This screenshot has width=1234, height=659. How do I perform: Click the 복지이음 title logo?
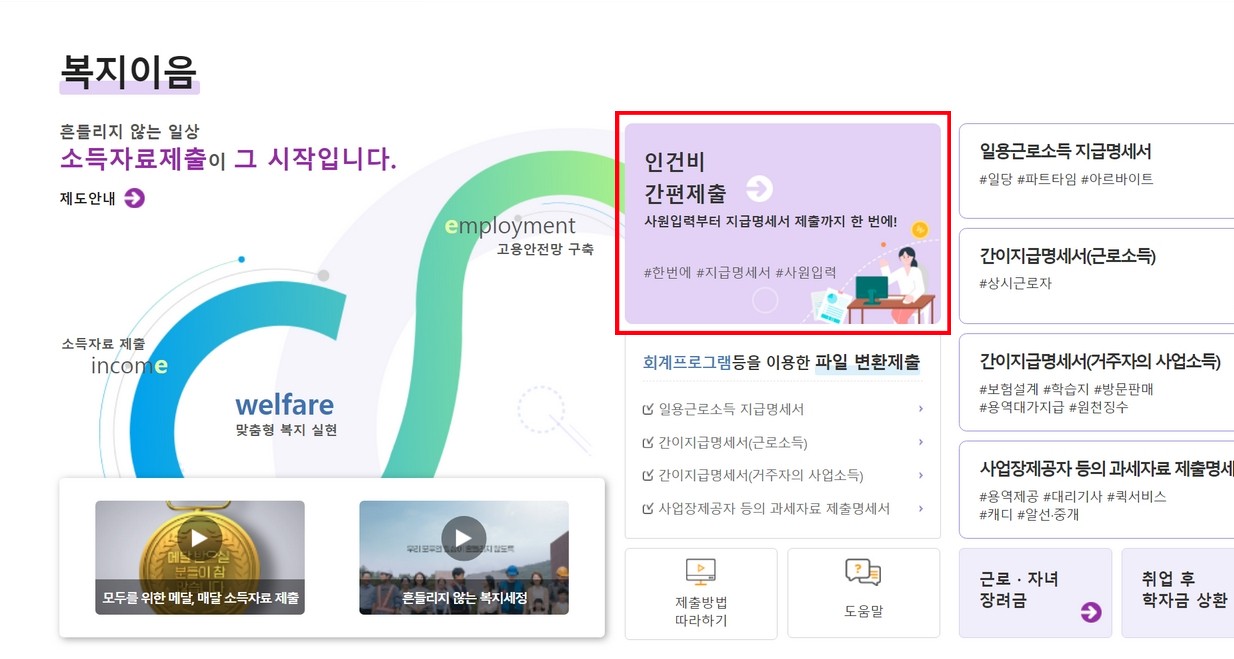point(128,71)
